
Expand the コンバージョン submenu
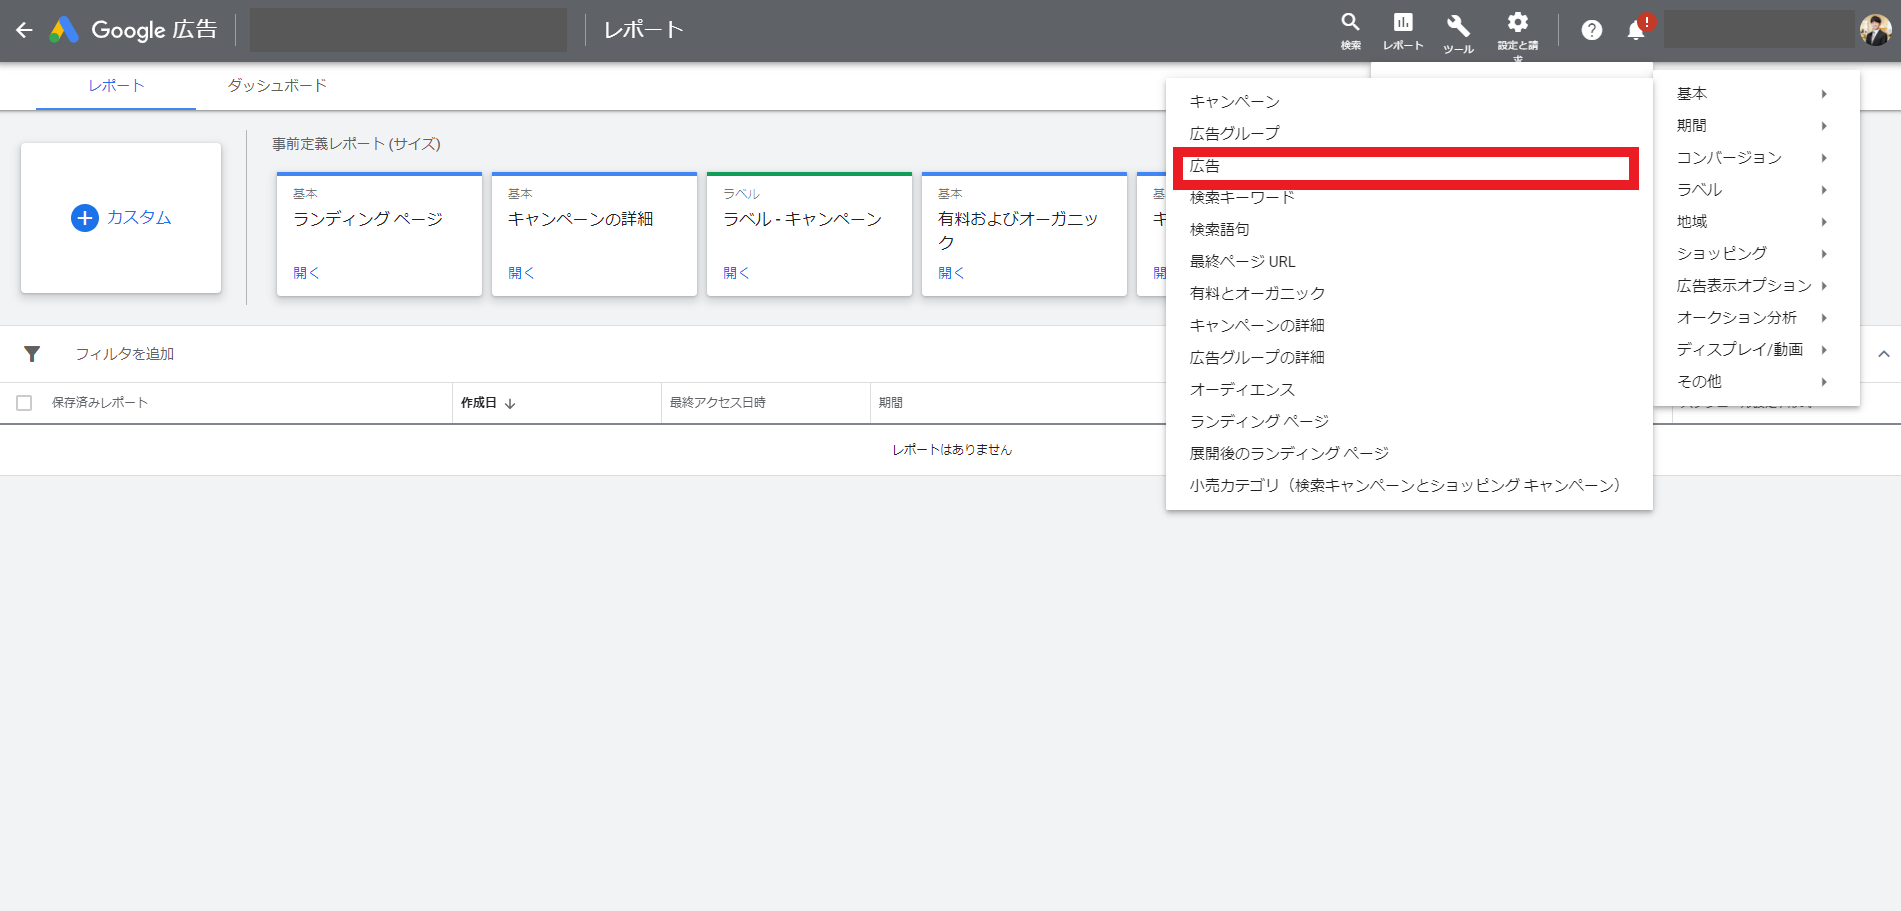coord(1756,158)
